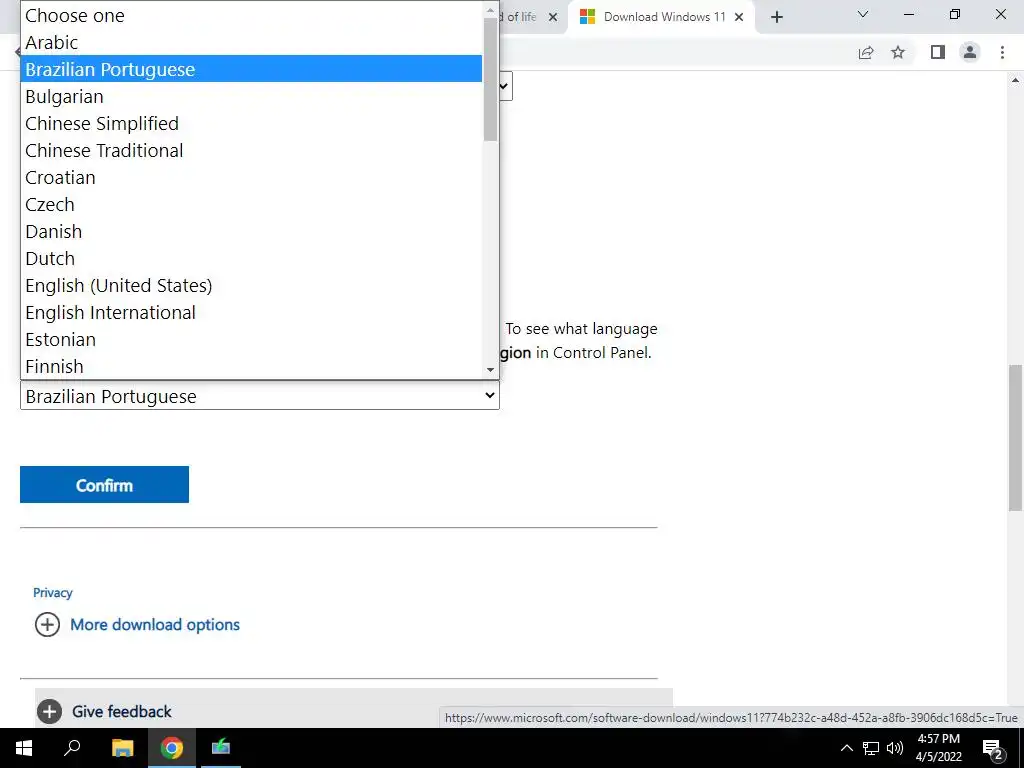Click the language list scrollbar up arrow
Image resolution: width=1024 pixels, height=768 pixels.
490,10
